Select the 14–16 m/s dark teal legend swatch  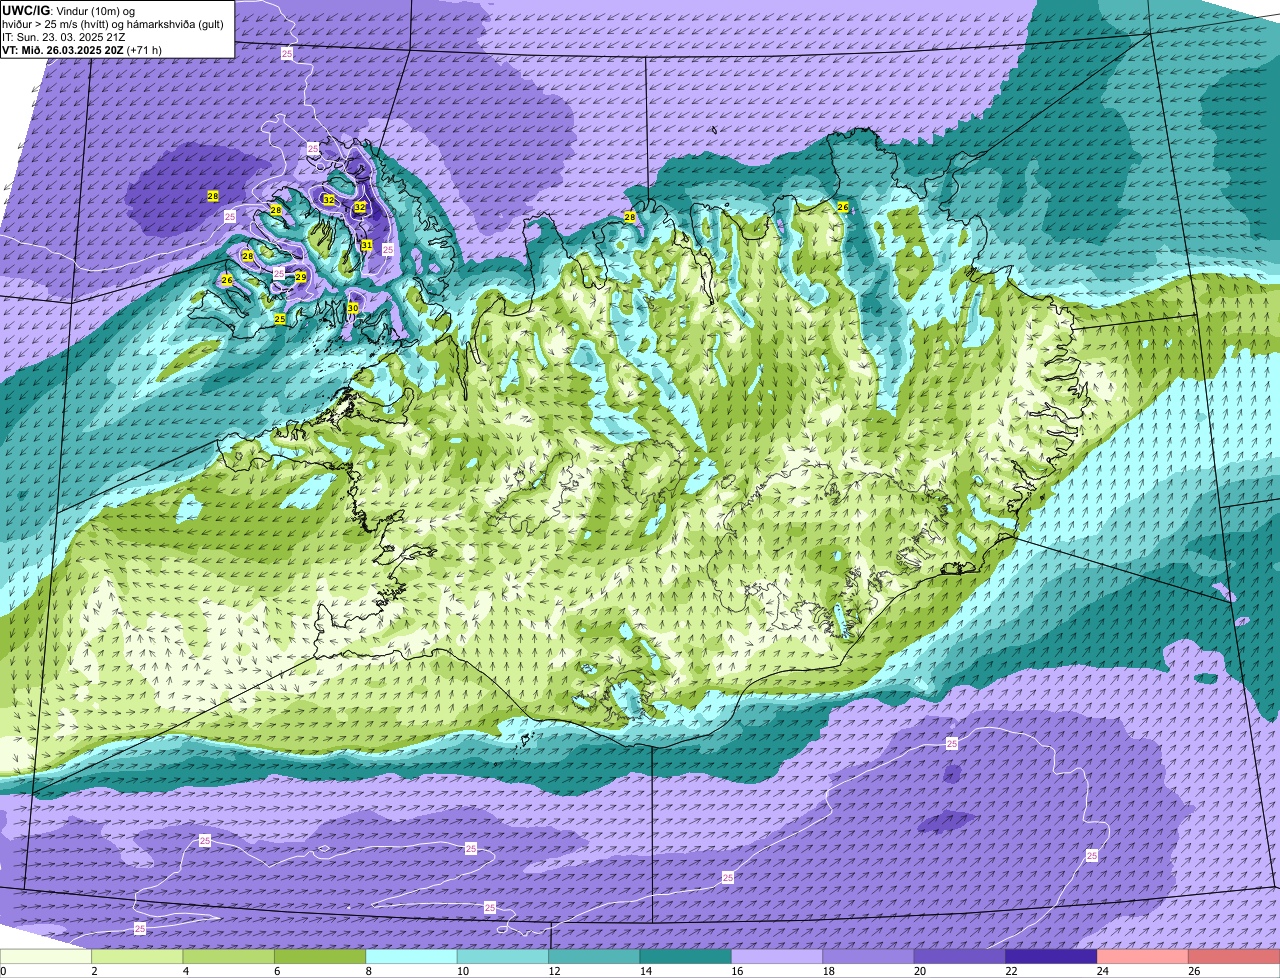pos(686,957)
